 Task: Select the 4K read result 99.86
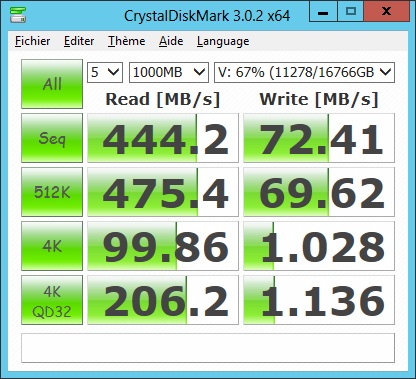pos(163,246)
